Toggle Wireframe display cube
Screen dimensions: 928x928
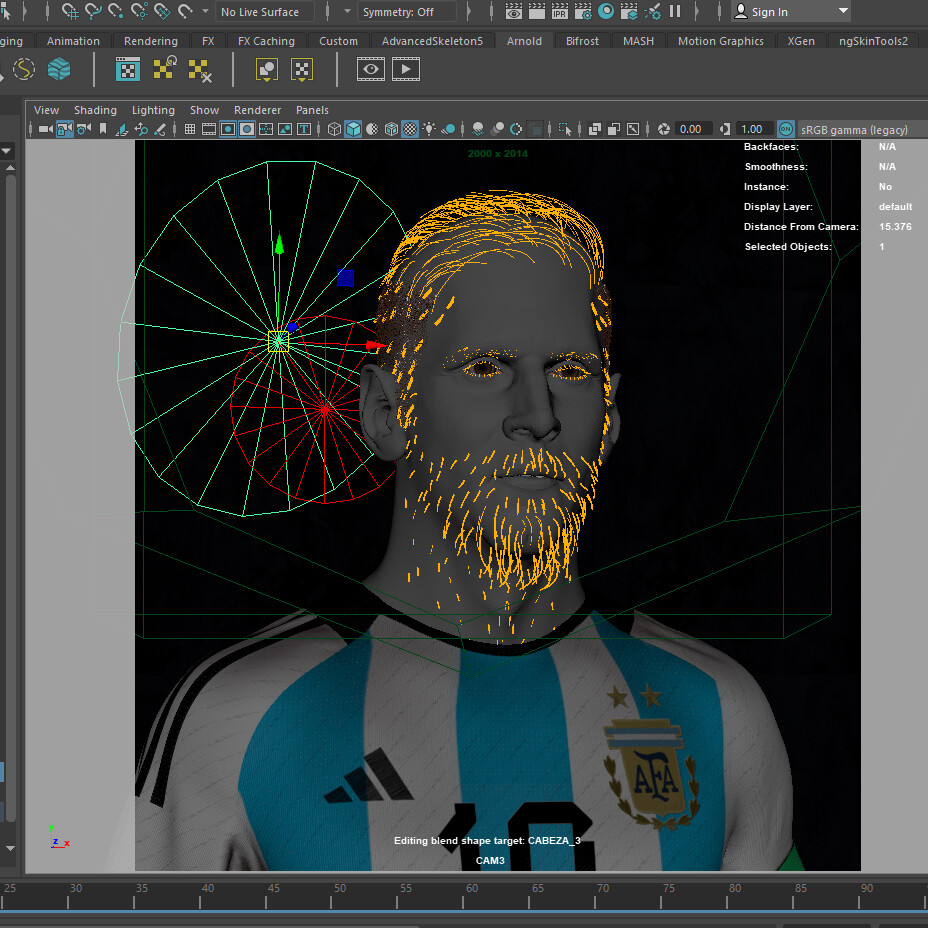tap(334, 129)
